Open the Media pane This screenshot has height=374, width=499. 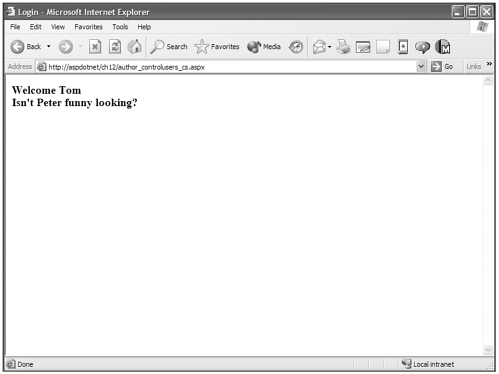pos(264,47)
